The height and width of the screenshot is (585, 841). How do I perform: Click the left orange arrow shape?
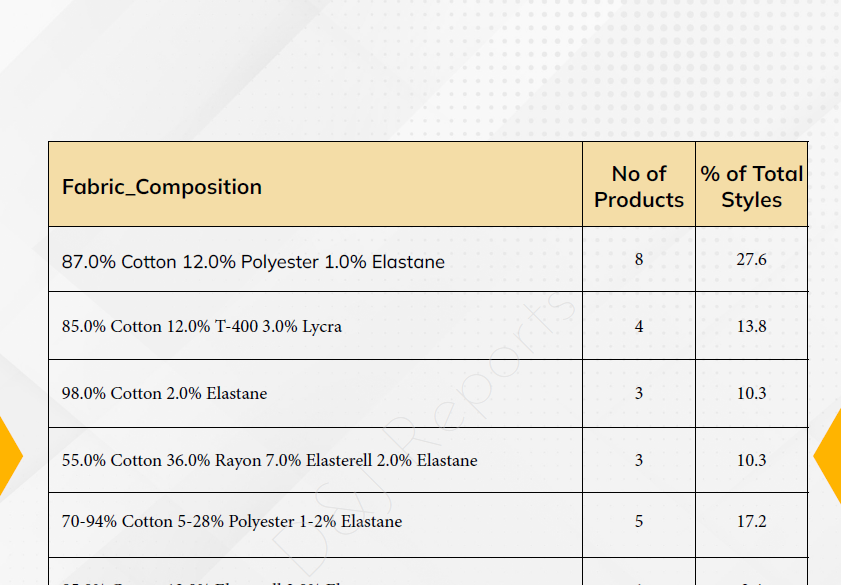pos(10,456)
